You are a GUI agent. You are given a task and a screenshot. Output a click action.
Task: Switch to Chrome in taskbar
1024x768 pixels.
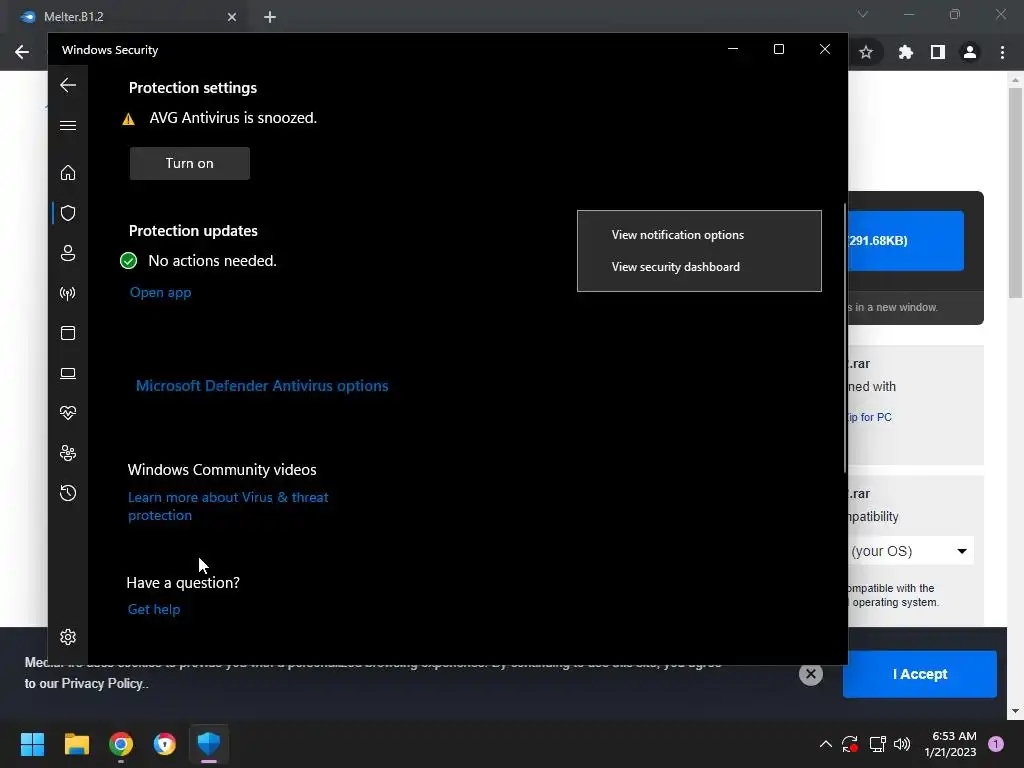(x=121, y=744)
